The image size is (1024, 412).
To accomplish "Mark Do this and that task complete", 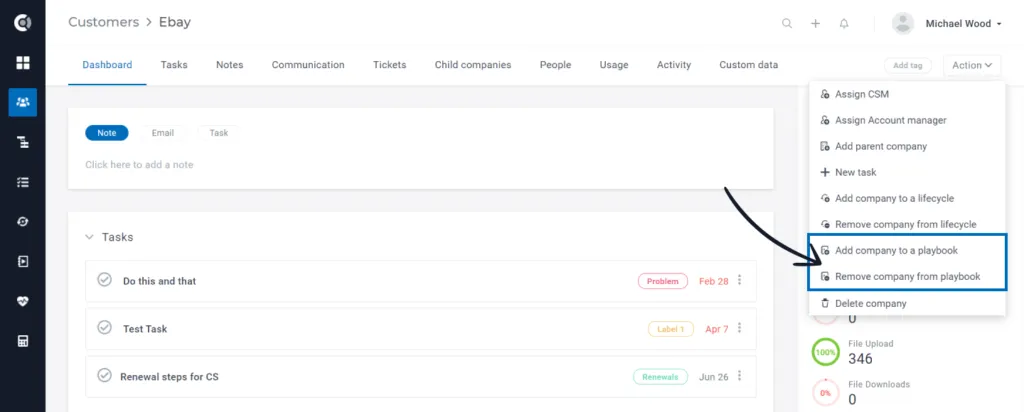I will coord(104,280).
